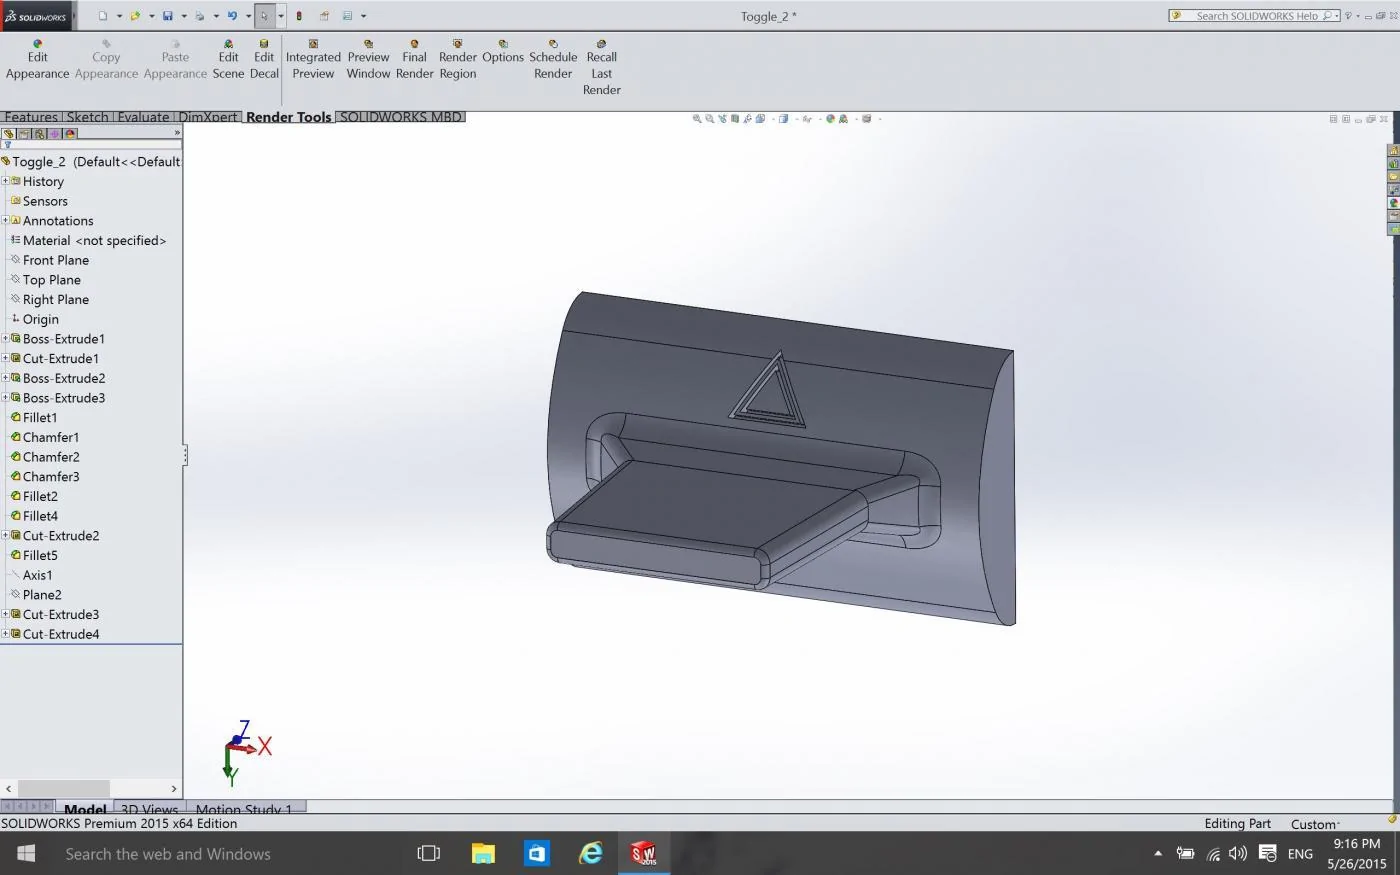
Task: Launch Internet Explorer from the taskbar
Action: (x=591, y=853)
